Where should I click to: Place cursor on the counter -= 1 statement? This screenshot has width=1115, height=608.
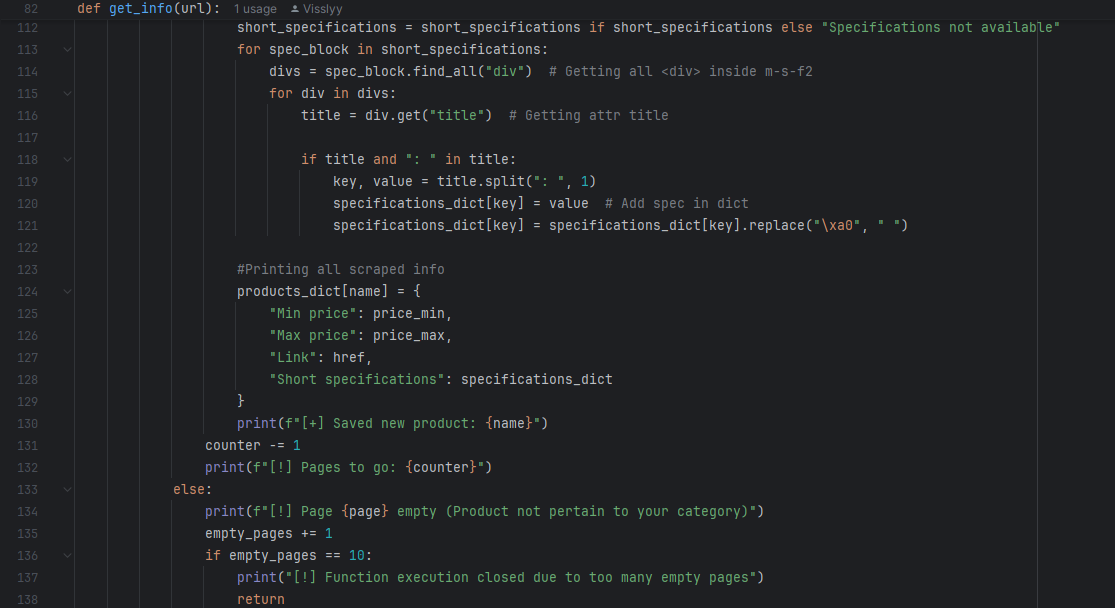(252, 446)
